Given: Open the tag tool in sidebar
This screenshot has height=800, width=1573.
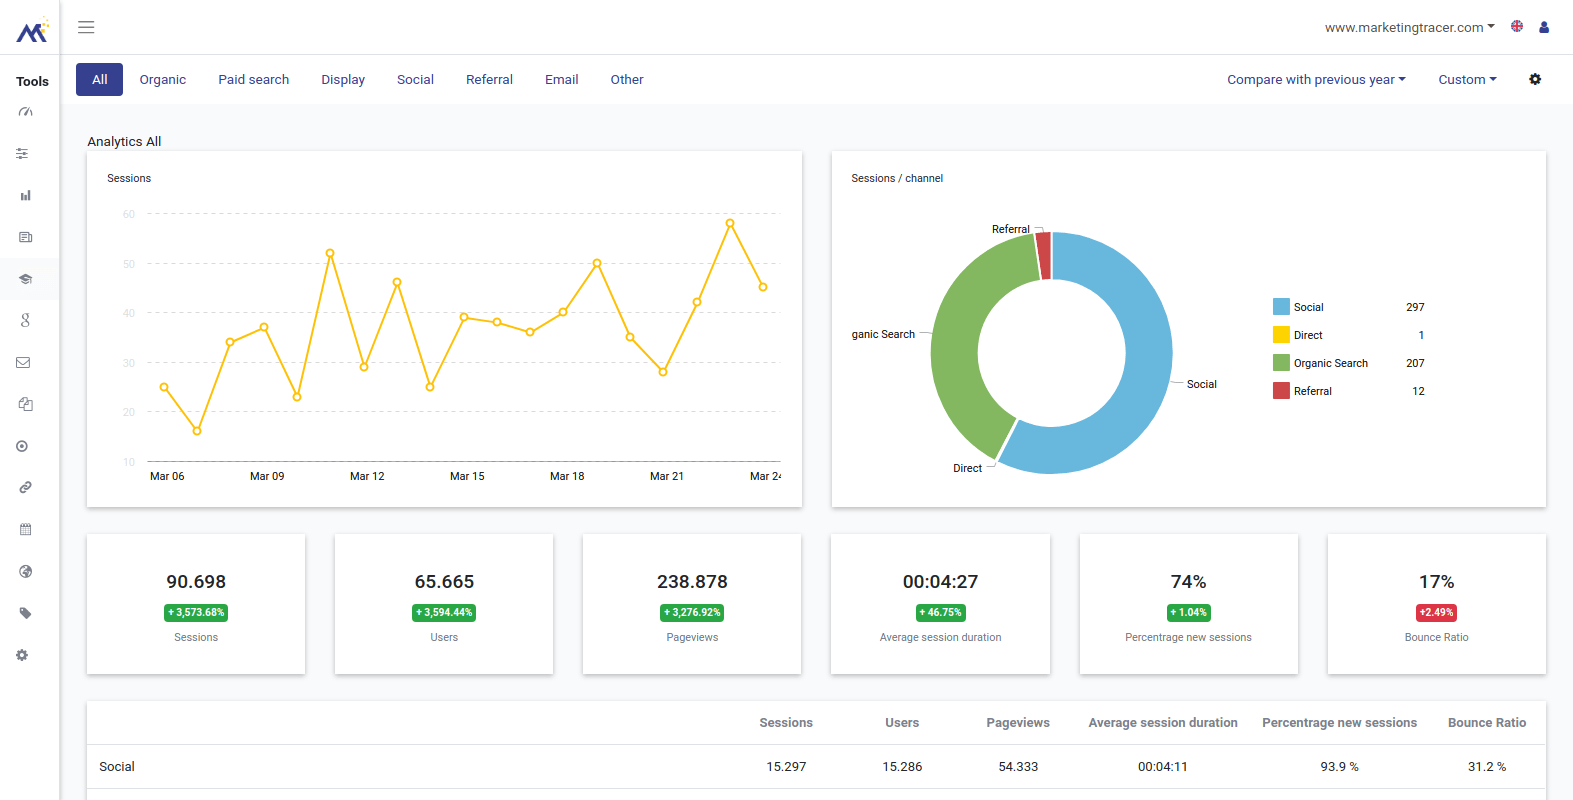Looking at the screenshot, I should 26,613.
